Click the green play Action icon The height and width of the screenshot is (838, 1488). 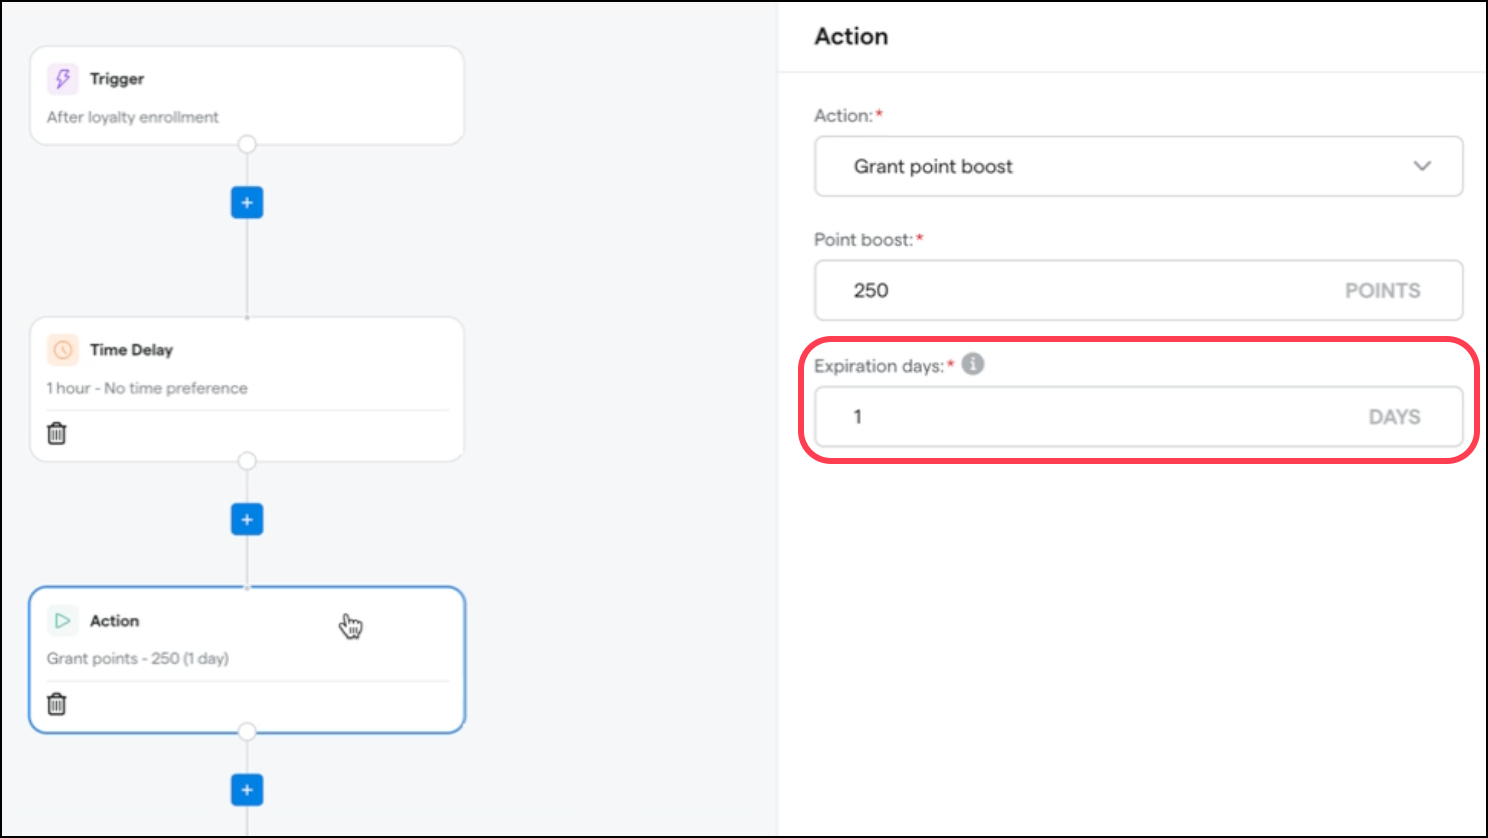(62, 621)
